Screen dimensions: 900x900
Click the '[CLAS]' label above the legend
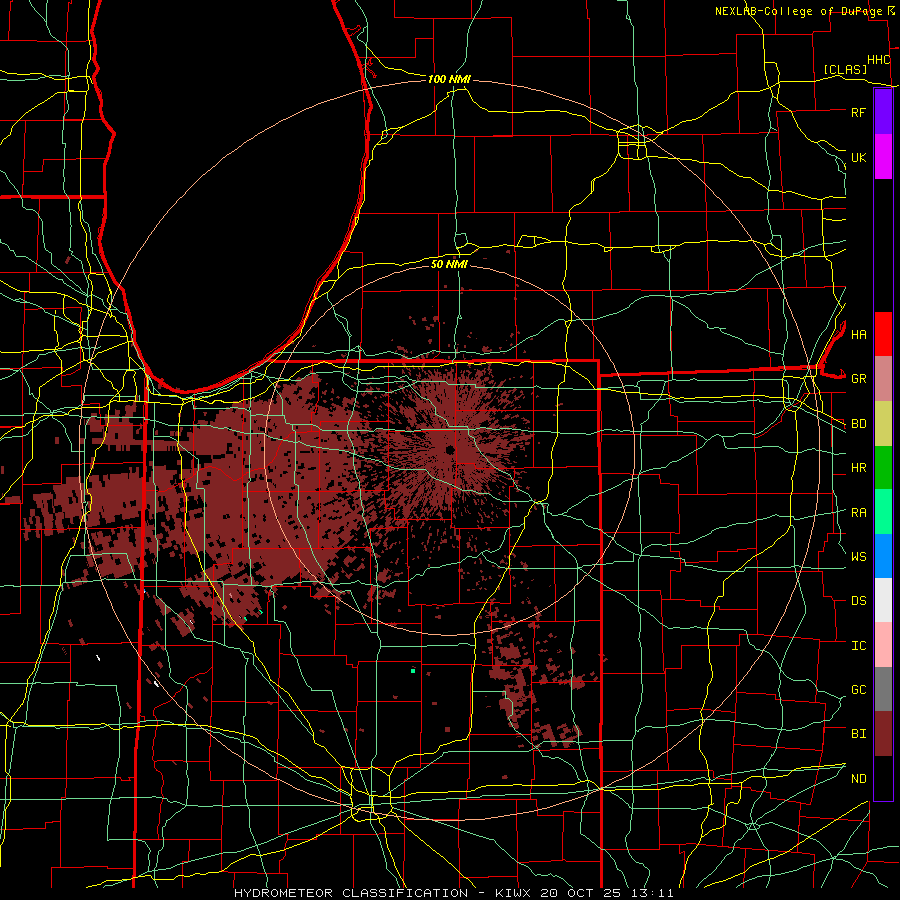(x=845, y=69)
